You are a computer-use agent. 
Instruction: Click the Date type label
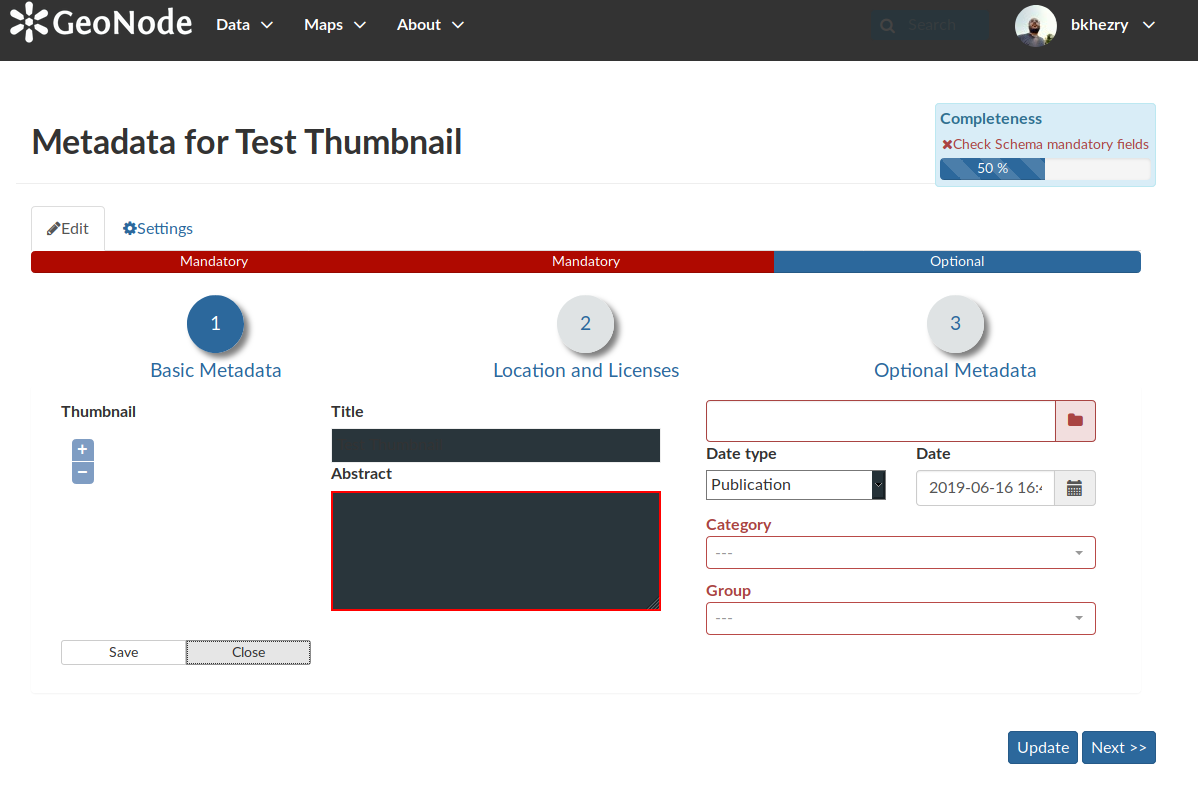point(741,454)
